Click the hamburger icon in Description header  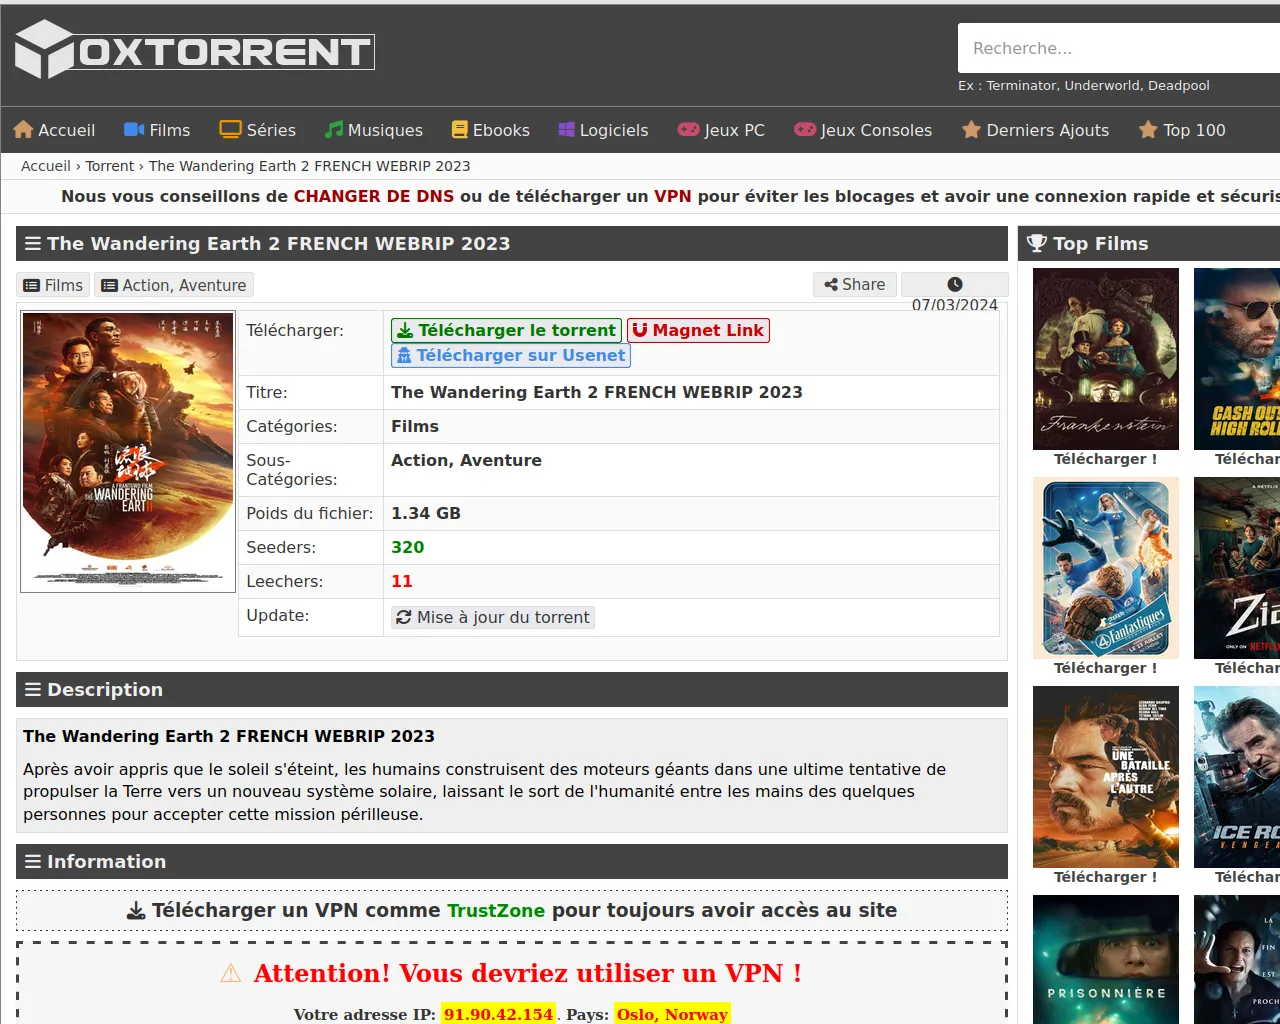point(33,689)
